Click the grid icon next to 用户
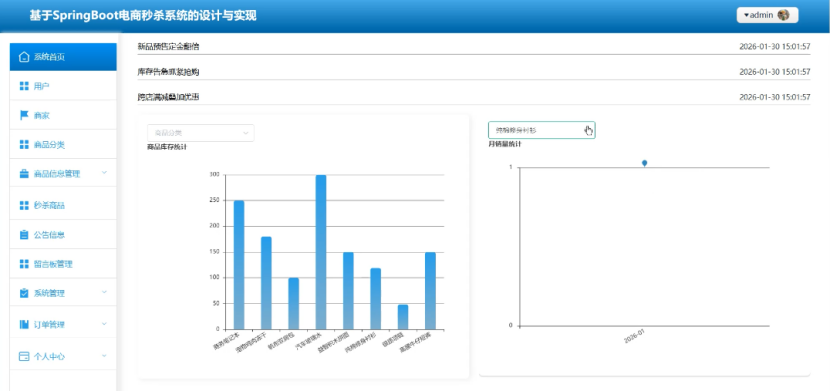 click(24, 86)
